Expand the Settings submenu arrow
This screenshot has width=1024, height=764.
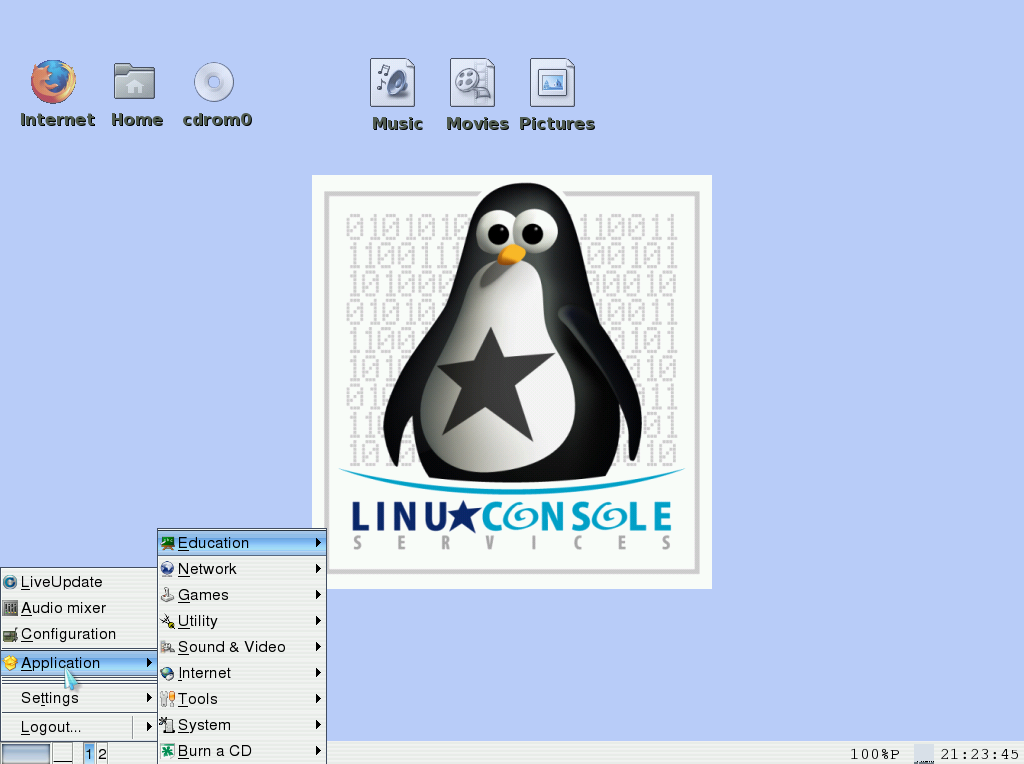[x=149, y=698]
